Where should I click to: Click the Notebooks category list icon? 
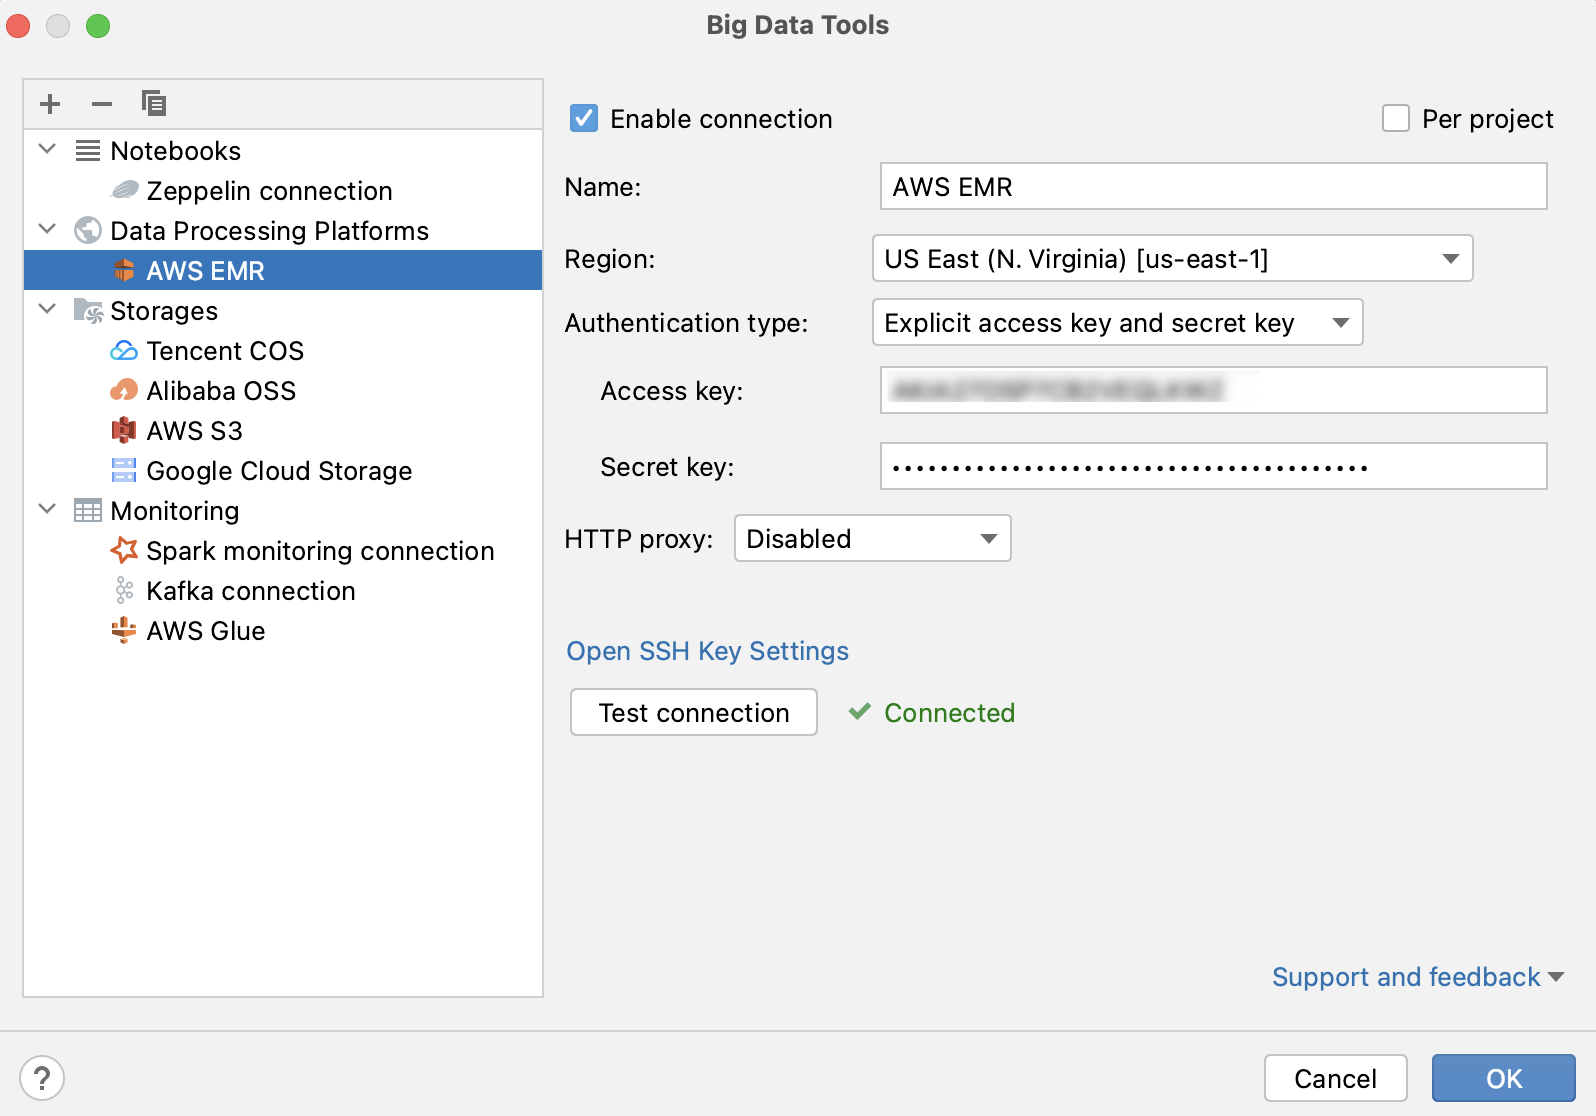pos(88,151)
